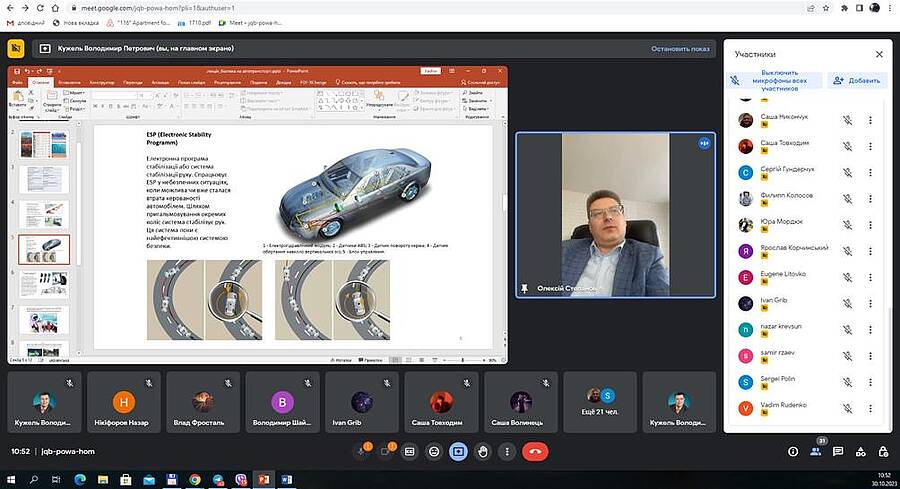Open three-dot menu for Ivan Grib
The width and height of the screenshot is (900, 489).
coord(870,302)
